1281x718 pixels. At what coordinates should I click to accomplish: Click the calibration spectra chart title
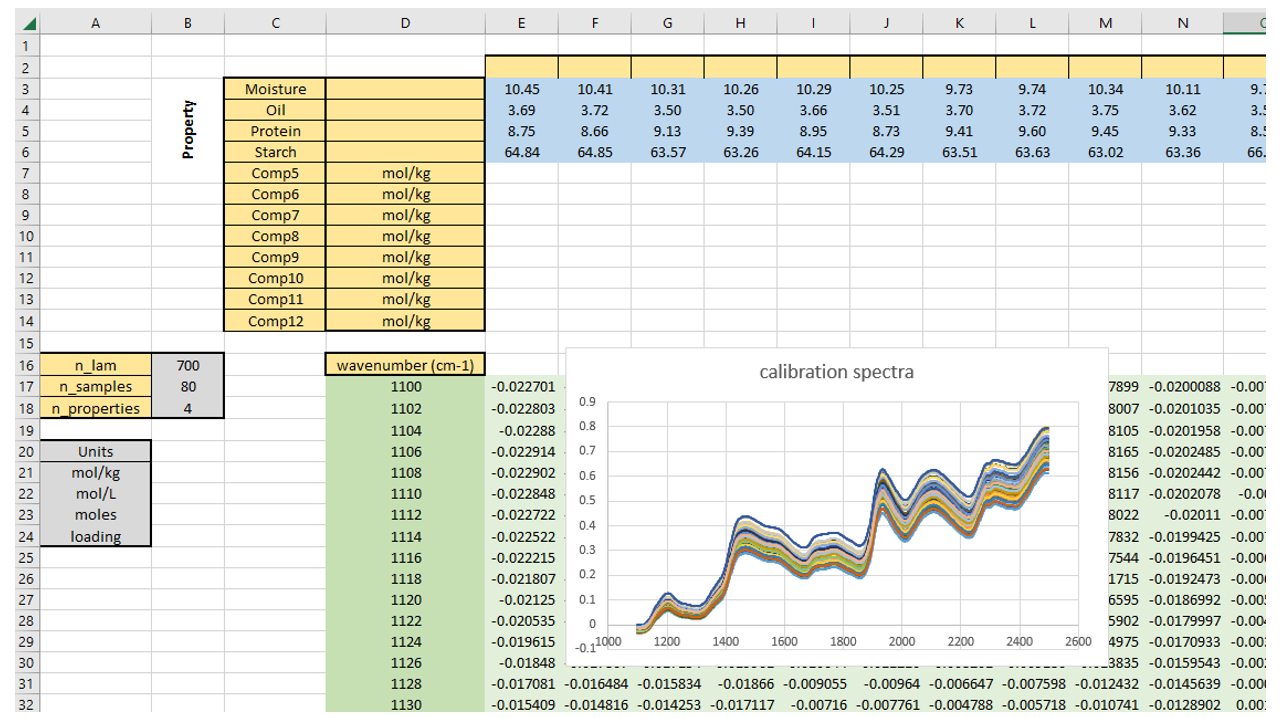836,372
